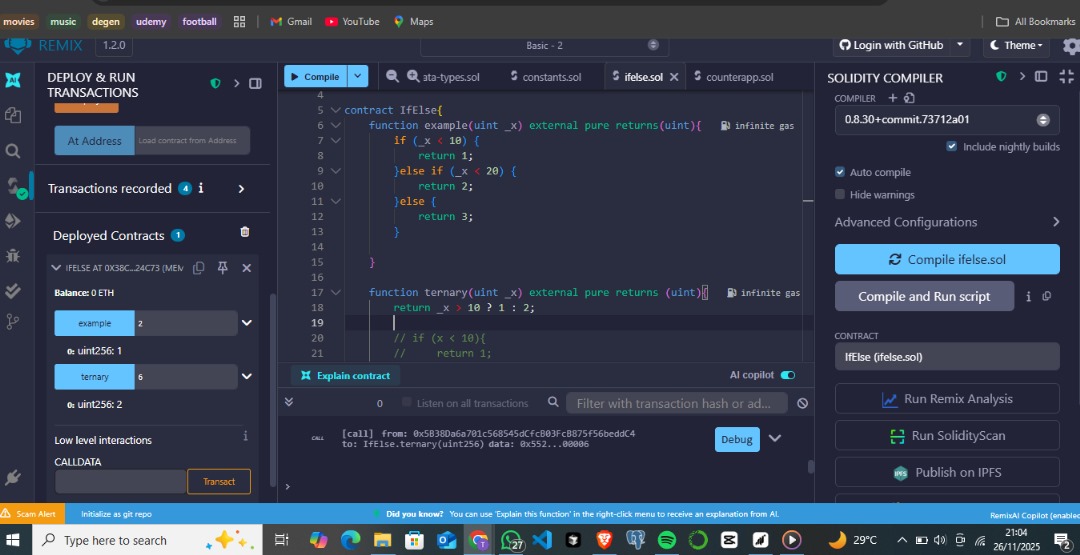Toggle Listen on all transactions checkbox
Image resolution: width=1080 pixels, height=555 pixels.
406,402
